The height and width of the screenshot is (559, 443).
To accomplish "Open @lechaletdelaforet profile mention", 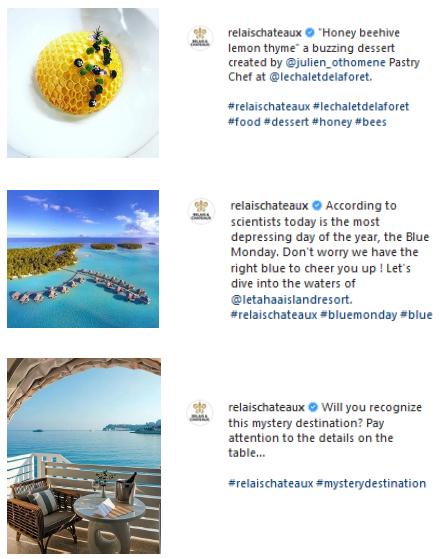I will tap(319, 77).
